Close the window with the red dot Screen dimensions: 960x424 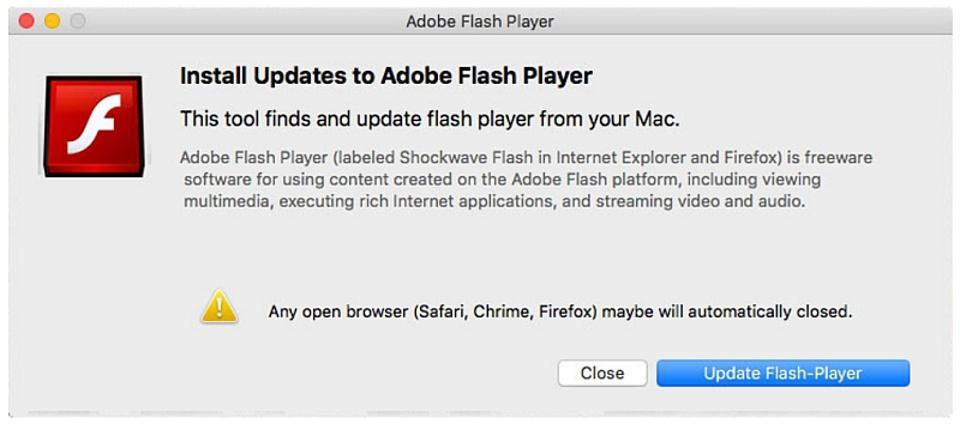click(x=27, y=21)
